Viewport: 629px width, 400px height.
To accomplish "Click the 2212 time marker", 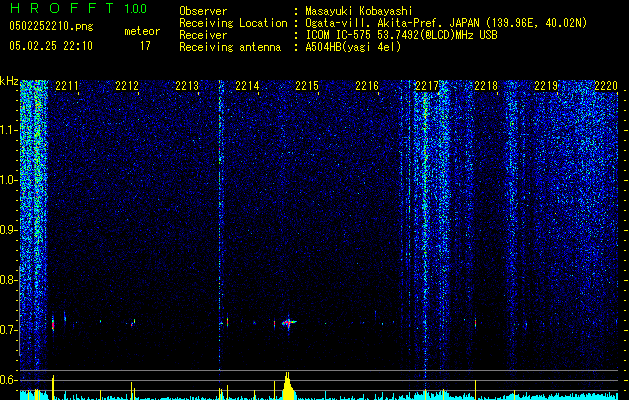I will point(127,85).
